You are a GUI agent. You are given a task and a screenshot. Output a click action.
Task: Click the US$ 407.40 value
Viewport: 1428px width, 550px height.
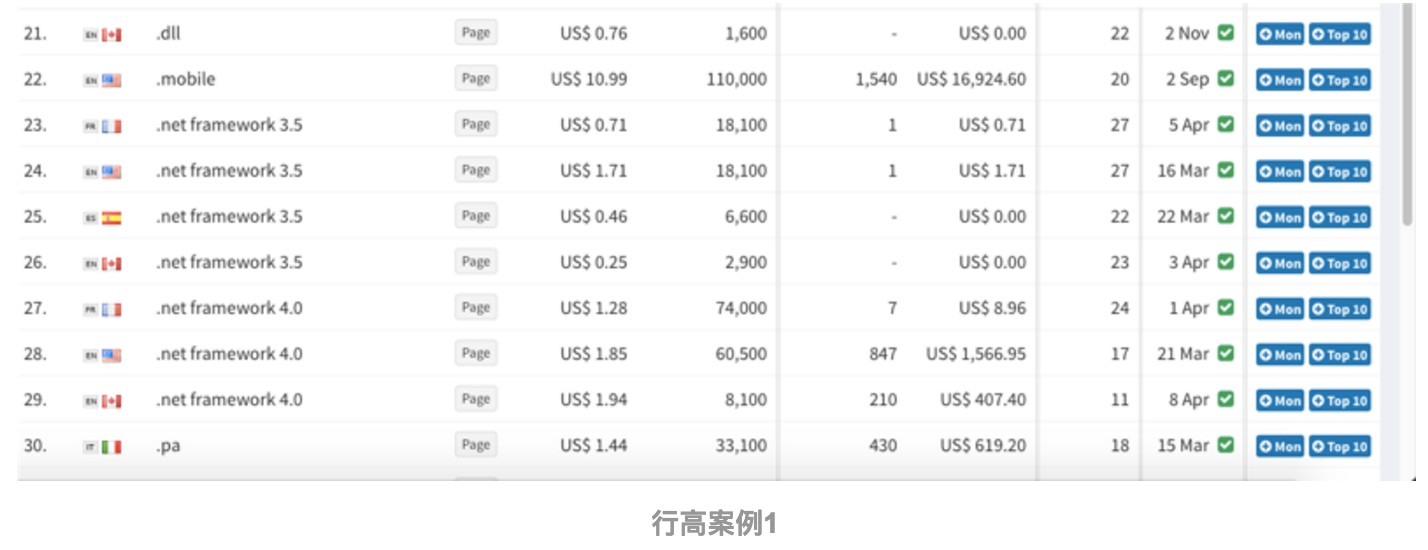[983, 400]
